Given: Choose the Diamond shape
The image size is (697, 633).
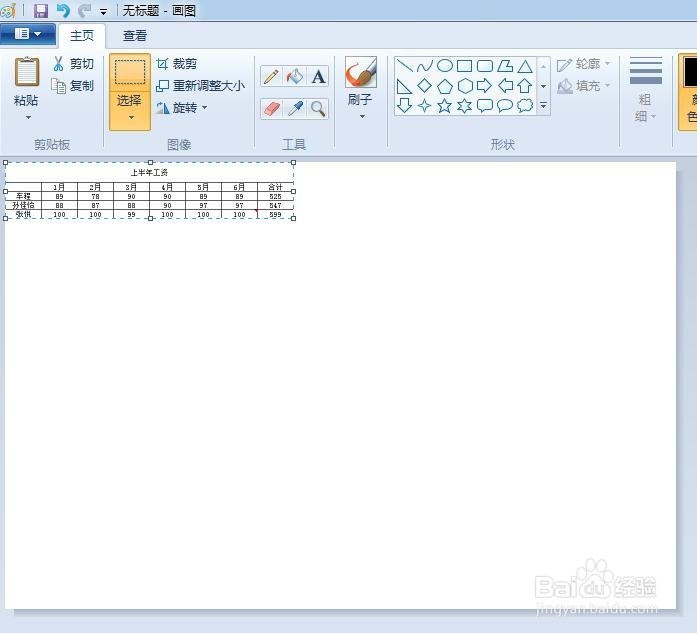Looking at the screenshot, I should [x=425, y=86].
